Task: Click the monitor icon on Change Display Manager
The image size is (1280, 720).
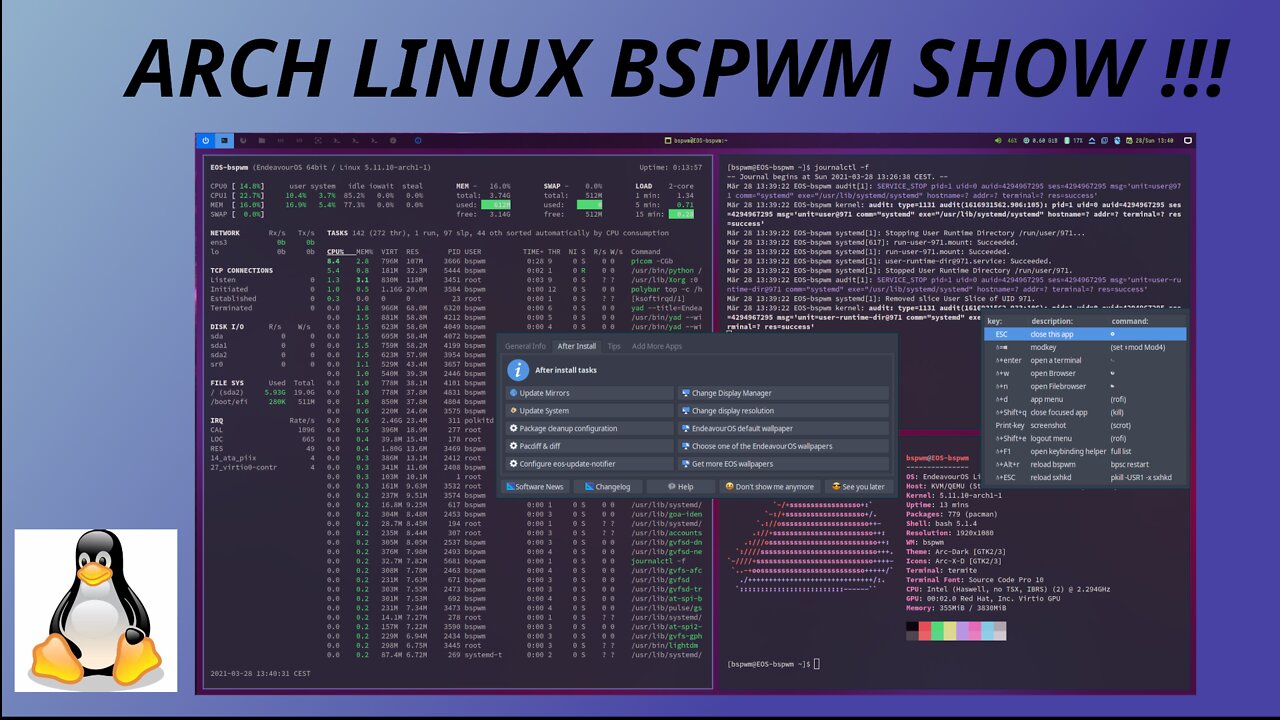Action: 685,393
